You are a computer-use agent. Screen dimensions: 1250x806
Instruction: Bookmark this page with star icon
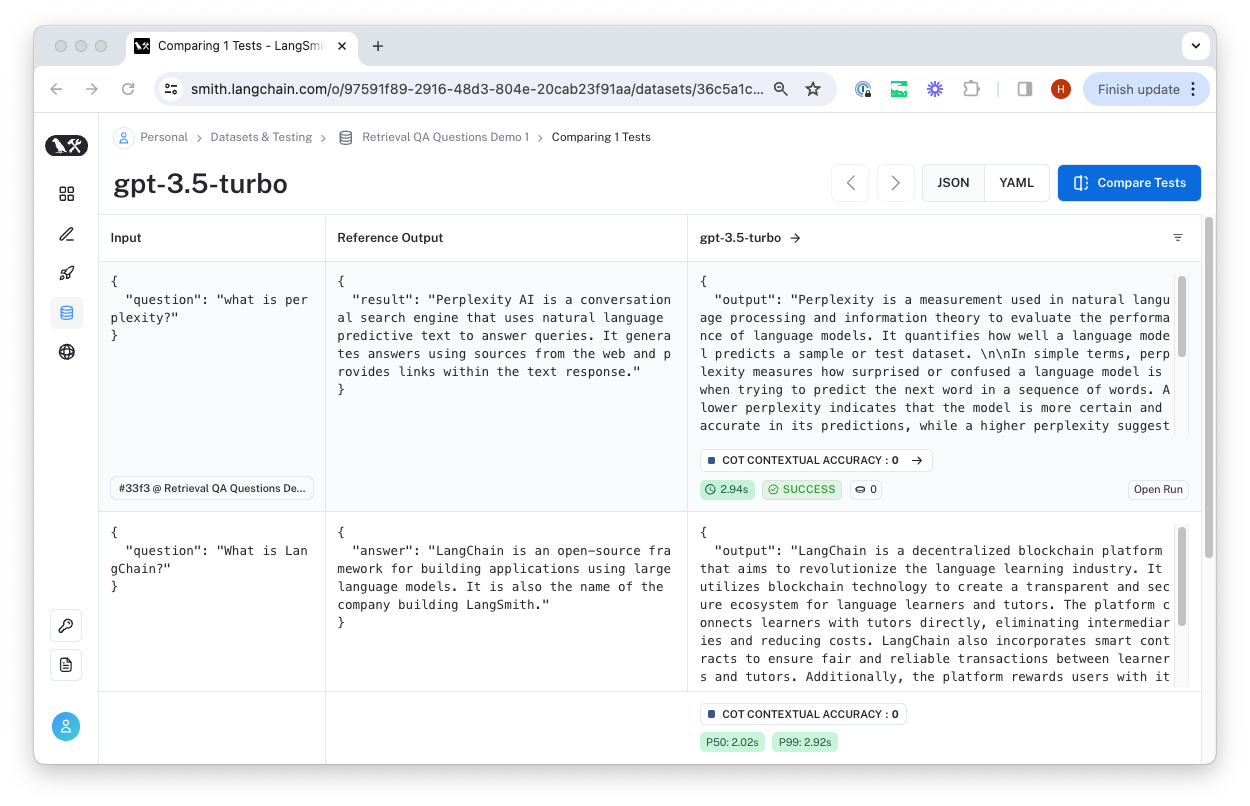[x=813, y=89]
